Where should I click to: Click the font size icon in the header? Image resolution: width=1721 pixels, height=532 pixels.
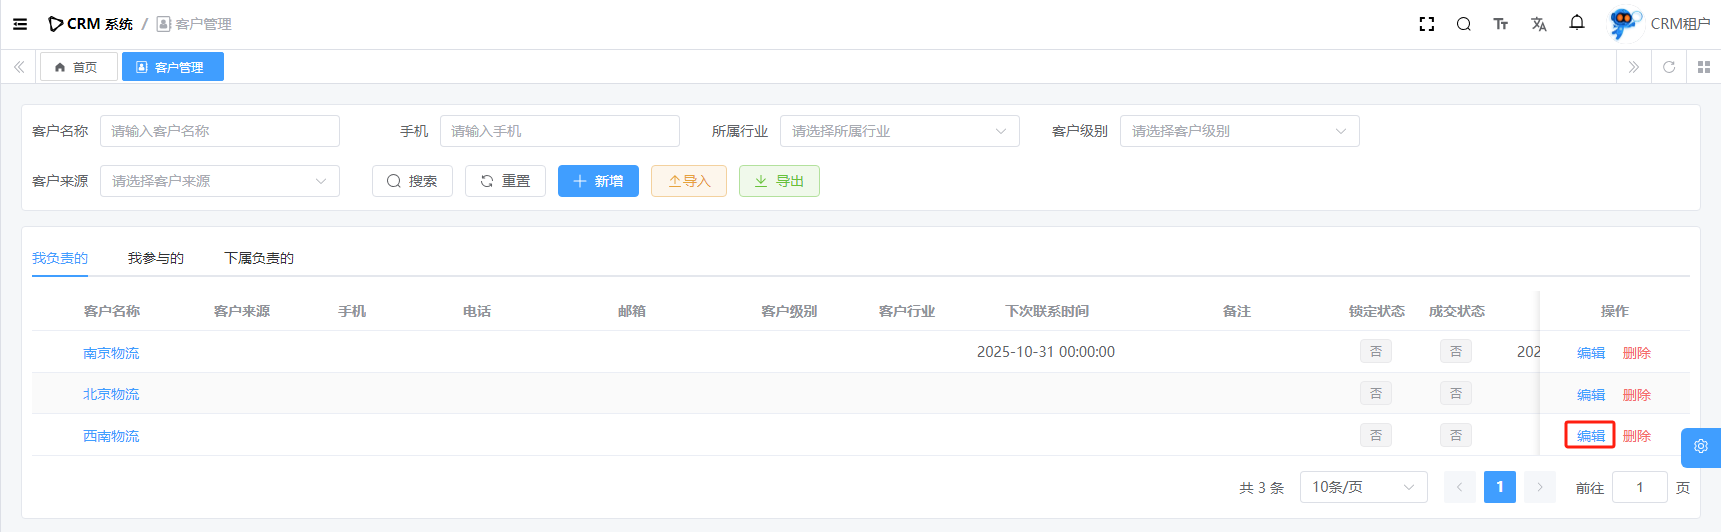1500,24
